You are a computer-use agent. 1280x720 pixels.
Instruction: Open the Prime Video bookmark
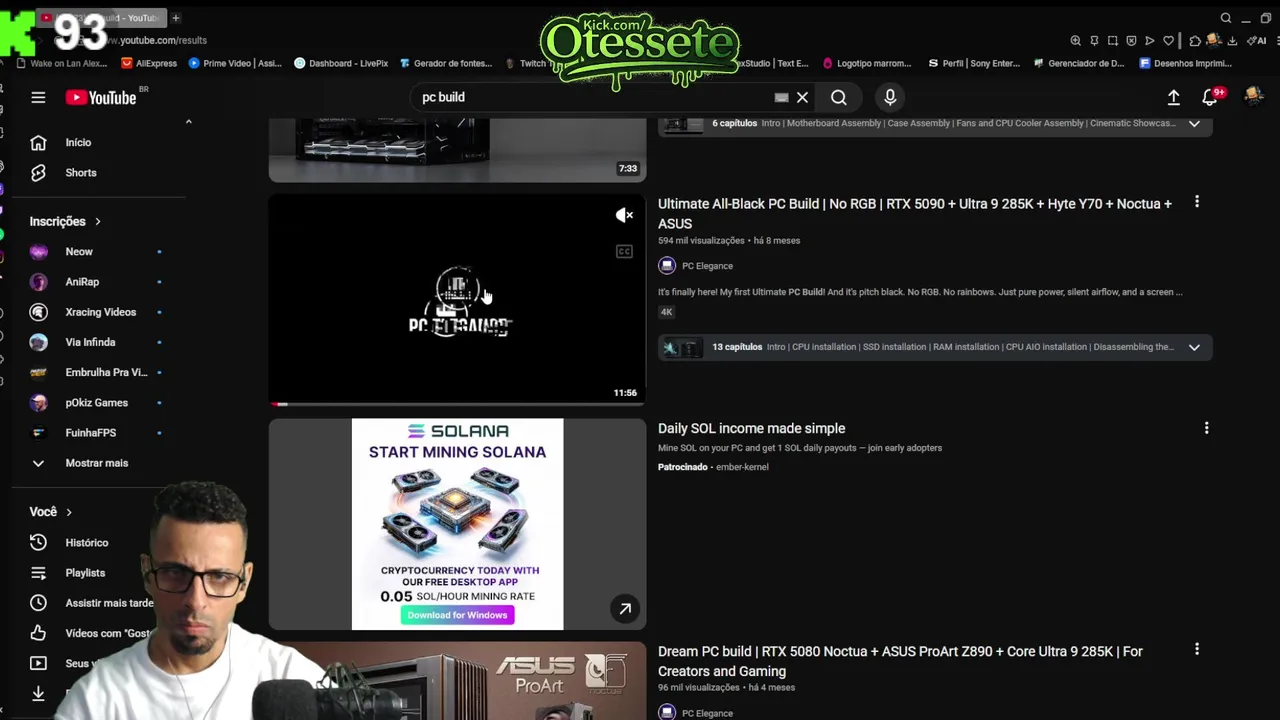[x=236, y=63]
